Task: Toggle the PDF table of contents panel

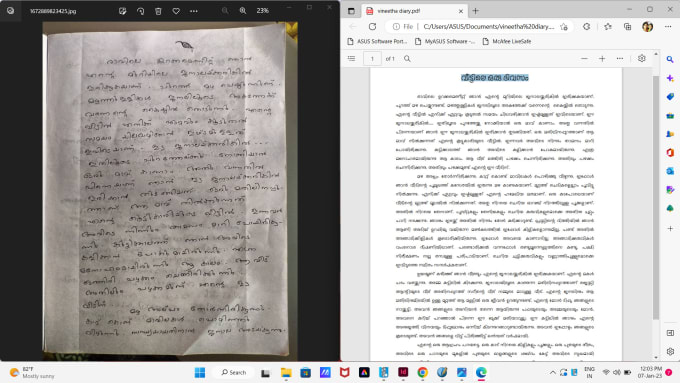Action: pos(351,59)
